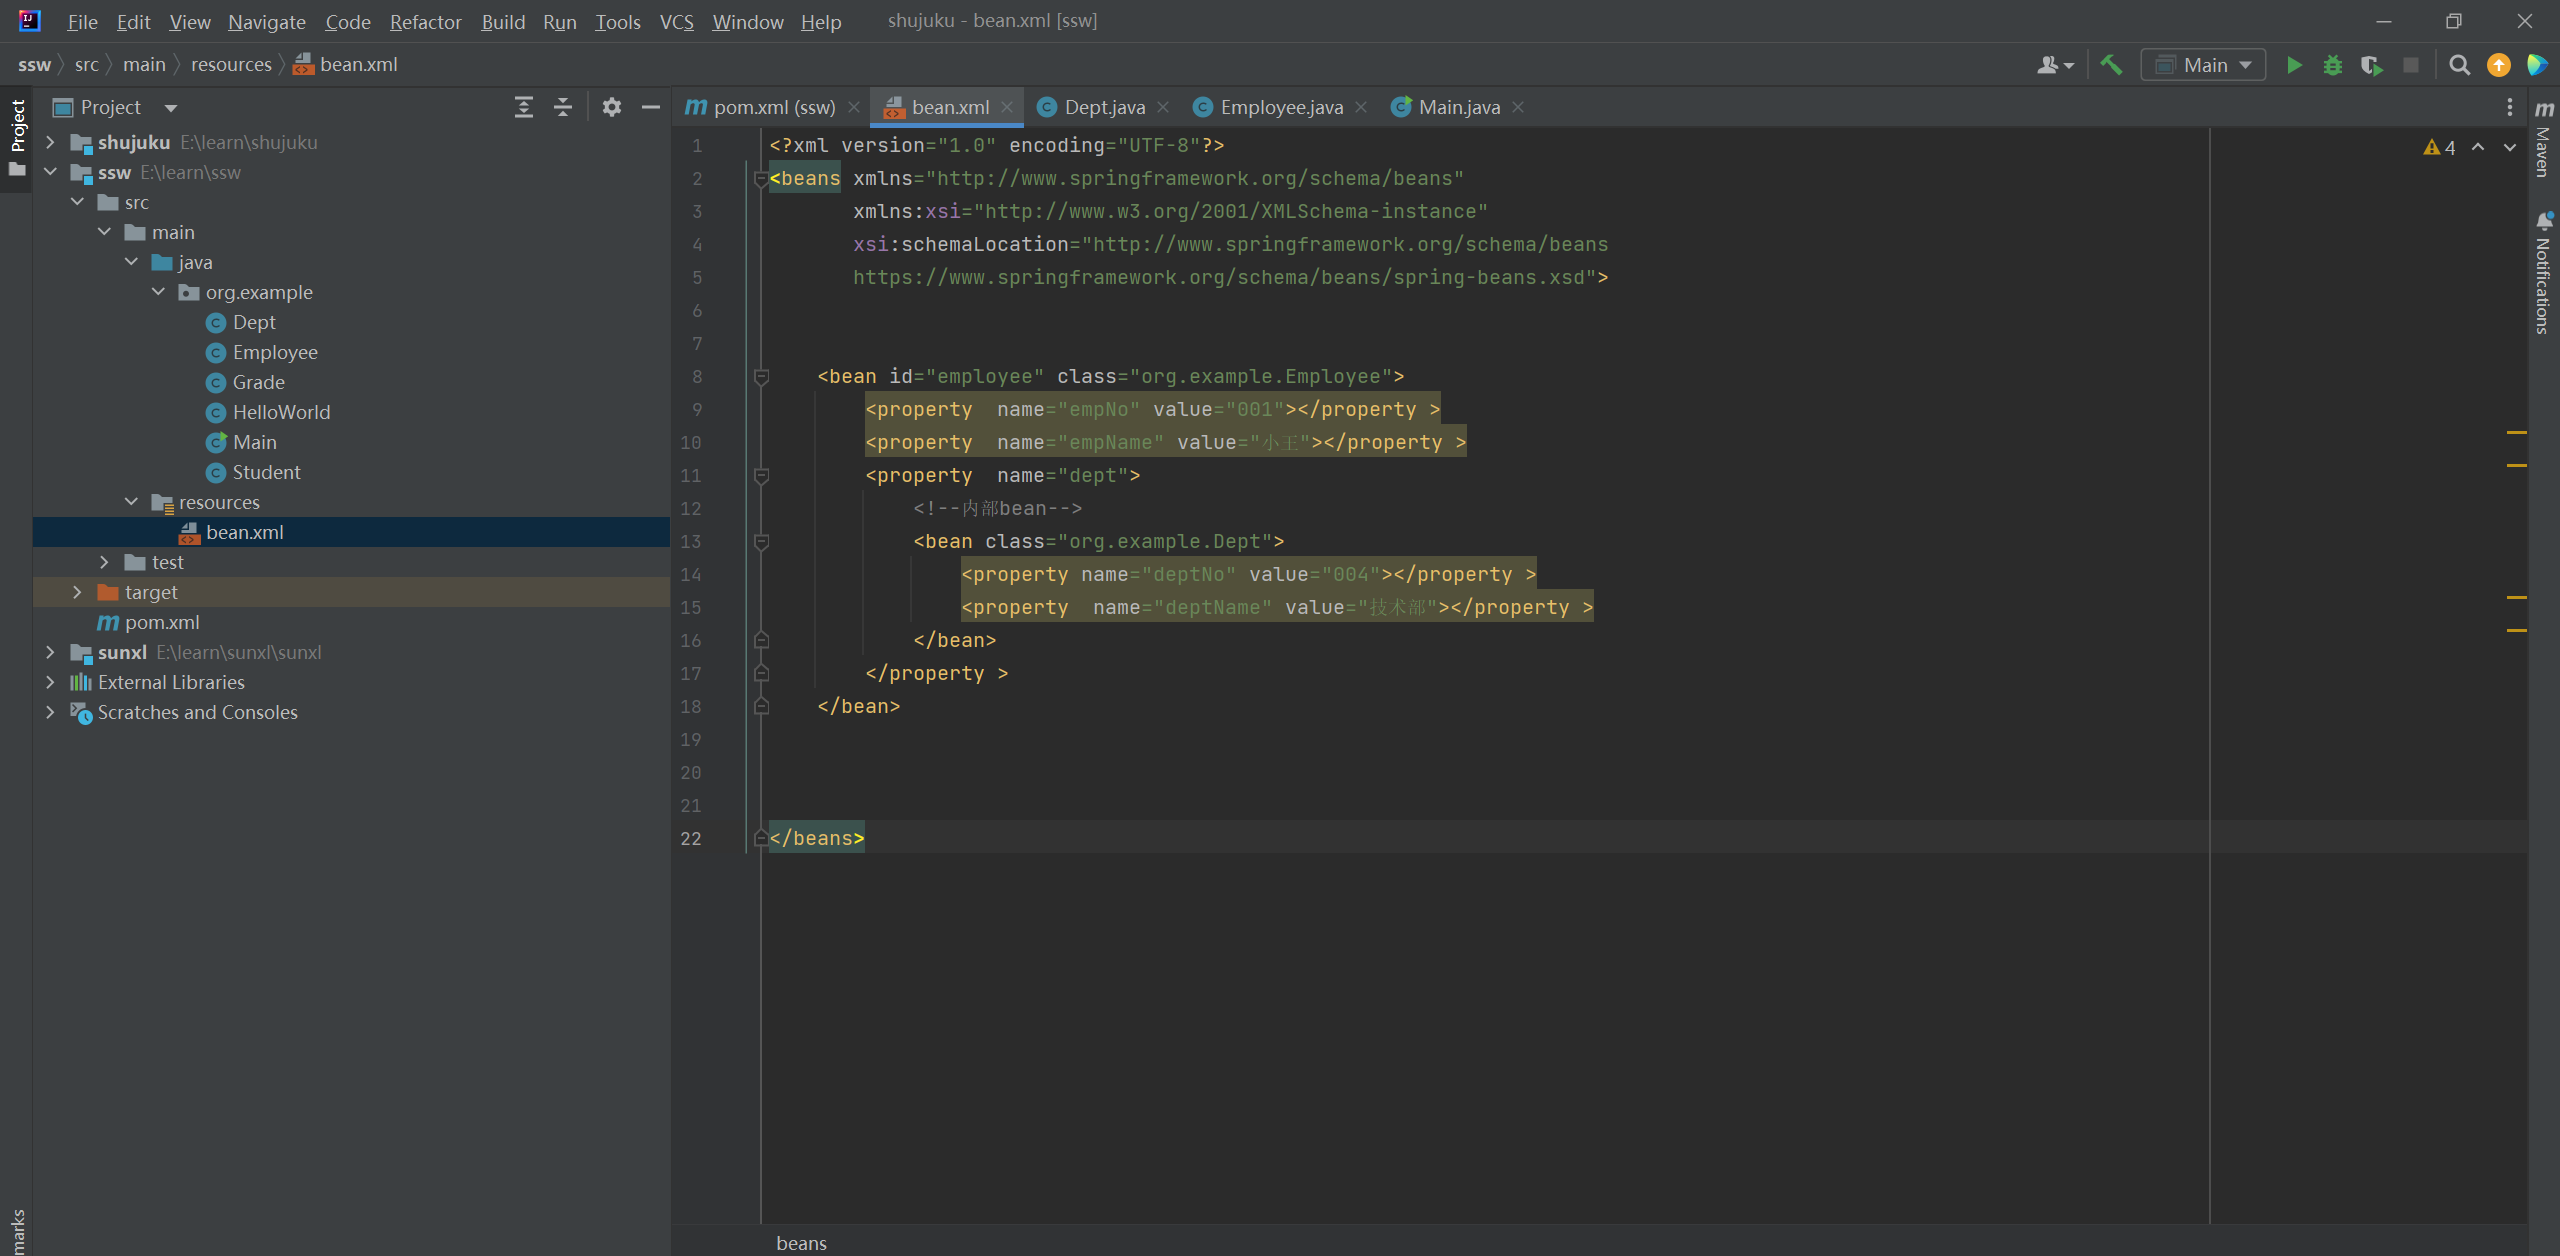This screenshot has width=2560, height=1256.
Task: Open the Refactor menu
Action: pyautogui.click(x=425, y=22)
